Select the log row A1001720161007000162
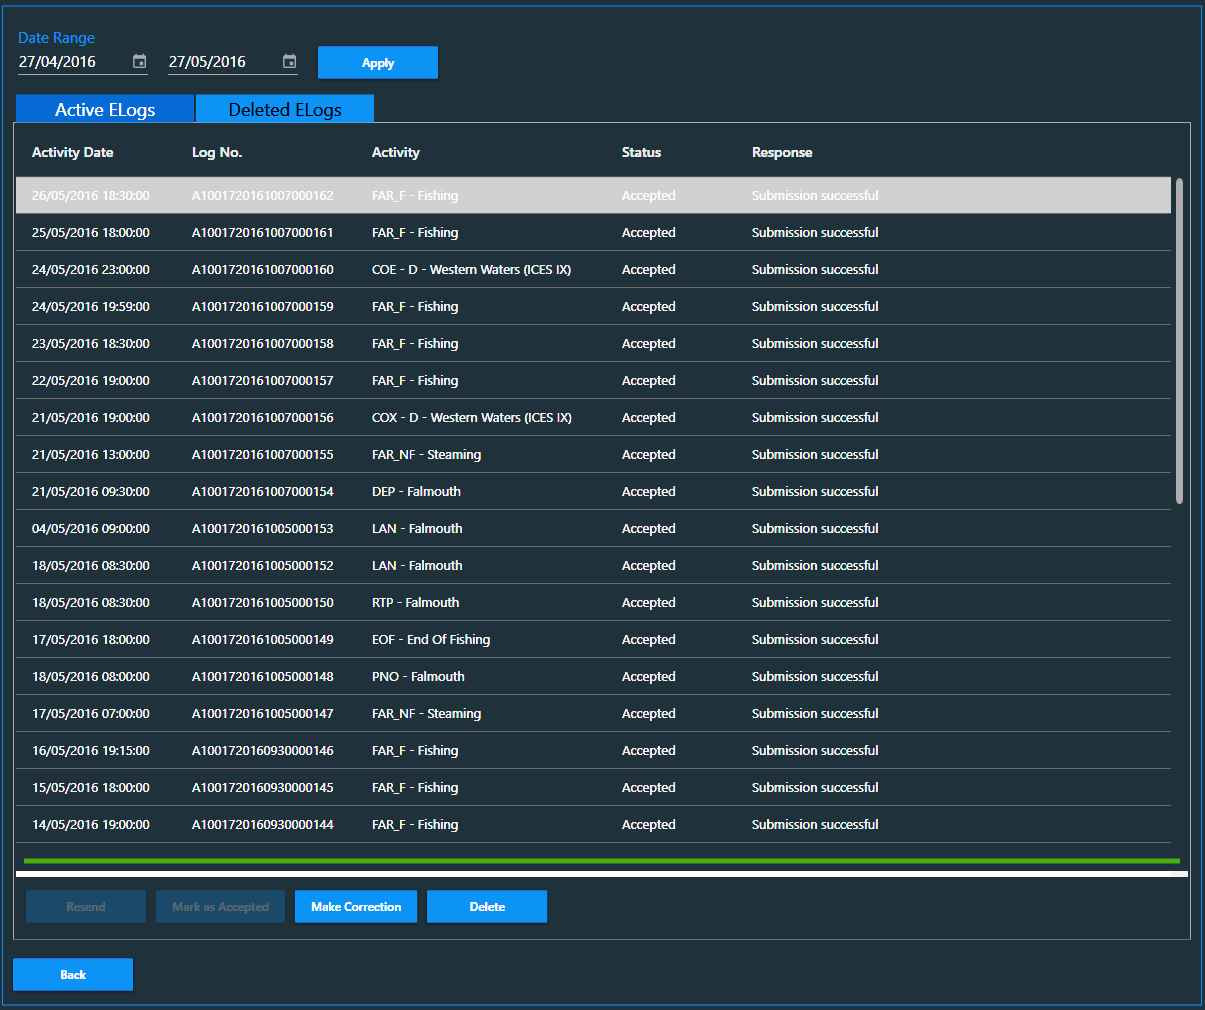Viewport: 1205px width, 1010px height. (x=593, y=196)
